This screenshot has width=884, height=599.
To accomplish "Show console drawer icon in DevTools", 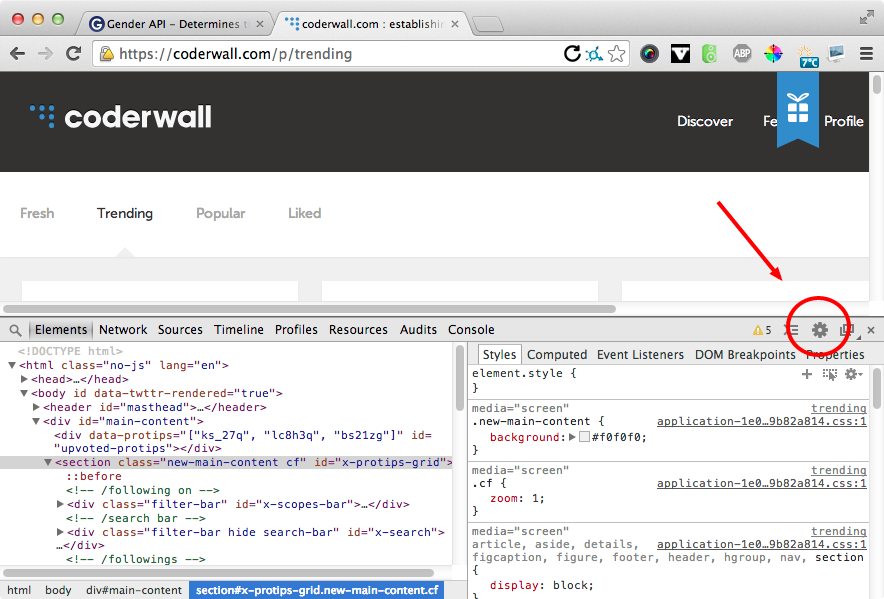I will click(x=792, y=330).
